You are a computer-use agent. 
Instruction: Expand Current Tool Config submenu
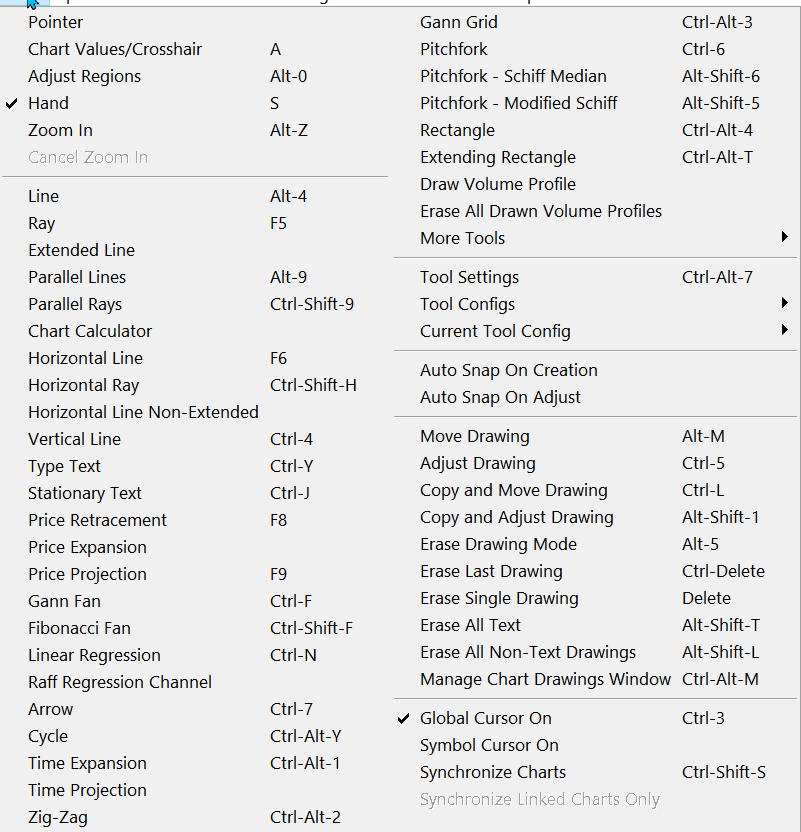click(x=495, y=331)
